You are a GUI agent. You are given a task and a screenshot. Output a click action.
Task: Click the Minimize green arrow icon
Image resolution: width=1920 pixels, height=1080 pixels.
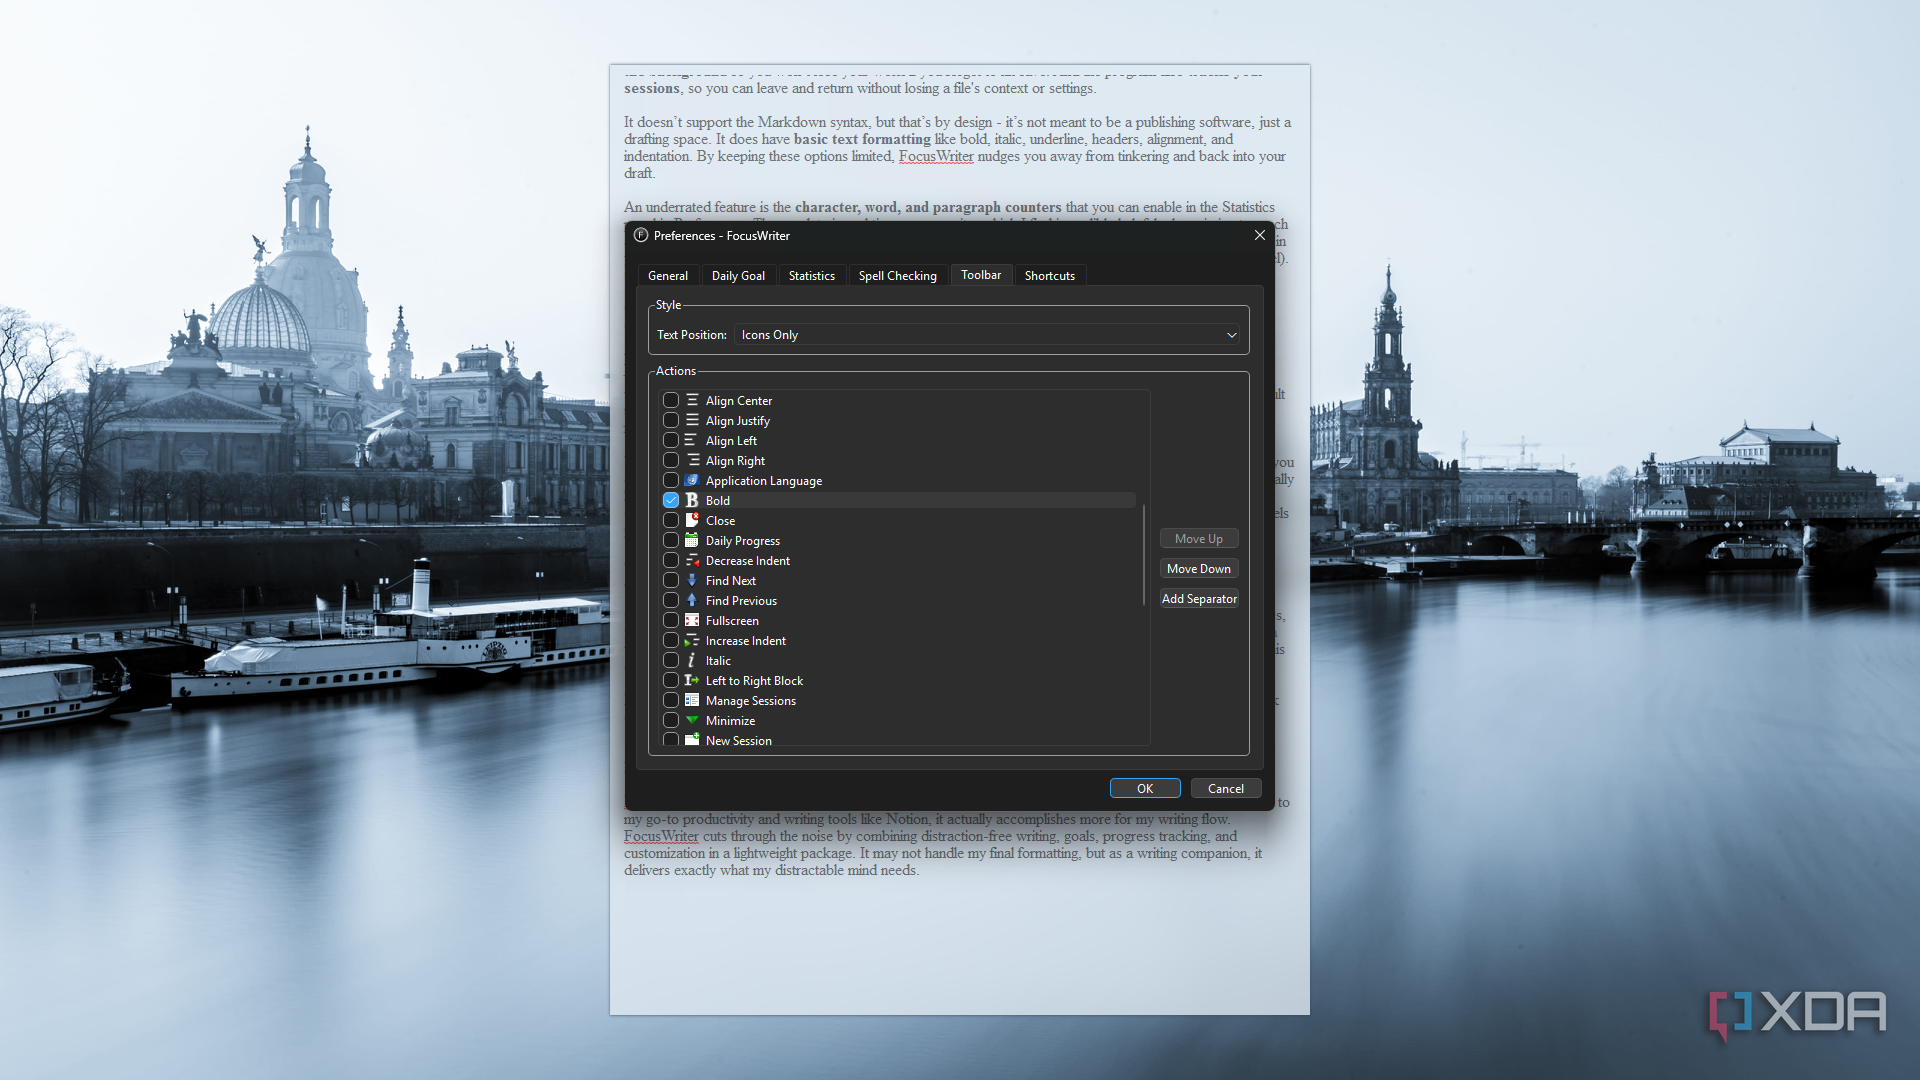692,720
